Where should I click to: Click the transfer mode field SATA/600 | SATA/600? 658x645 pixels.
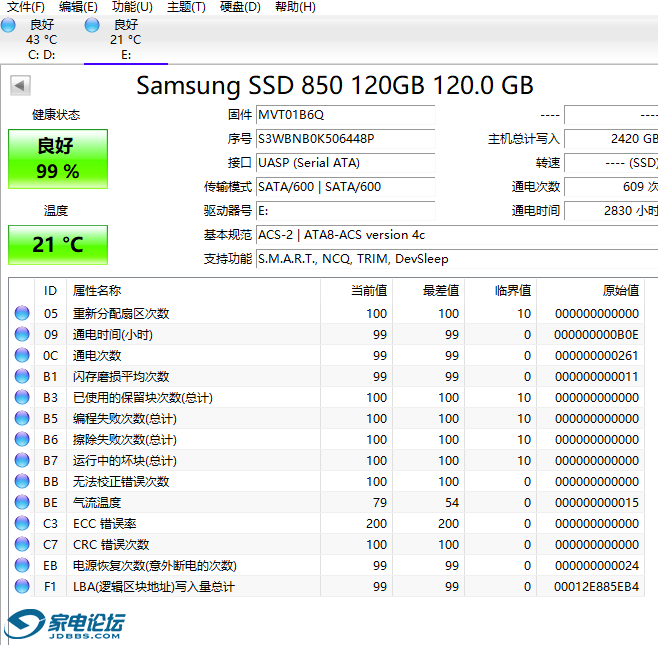pyautogui.click(x=345, y=187)
